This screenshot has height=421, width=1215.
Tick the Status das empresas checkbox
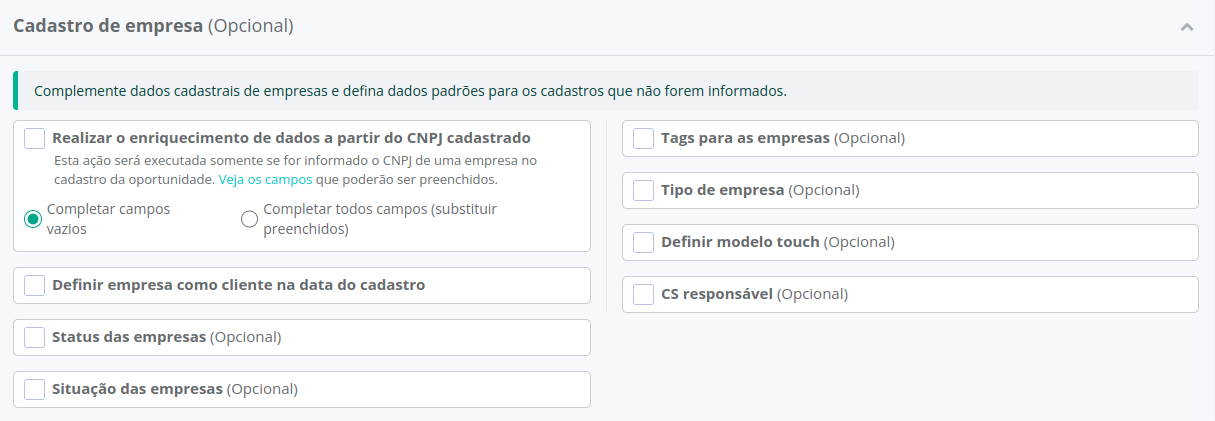pos(35,337)
